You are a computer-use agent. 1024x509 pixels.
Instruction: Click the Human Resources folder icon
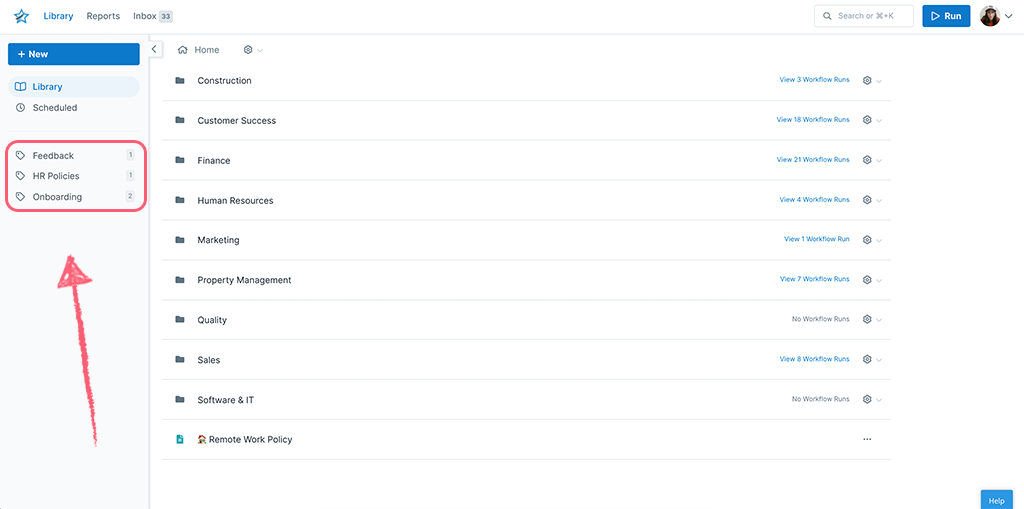(180, 200)
